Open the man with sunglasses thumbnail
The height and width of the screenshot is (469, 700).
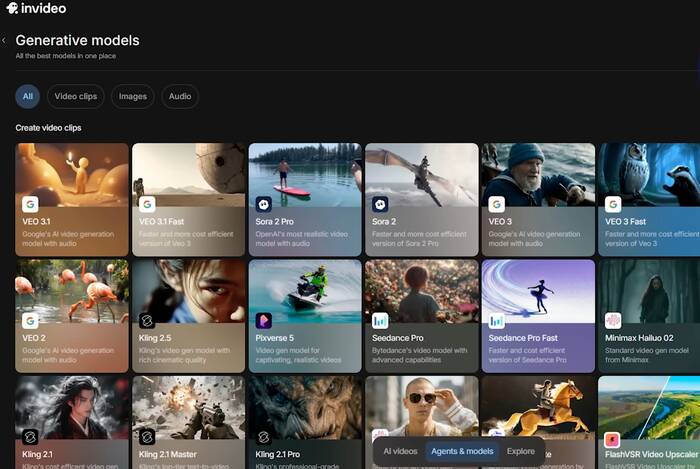pyautogui.click(x=422, y=406)
